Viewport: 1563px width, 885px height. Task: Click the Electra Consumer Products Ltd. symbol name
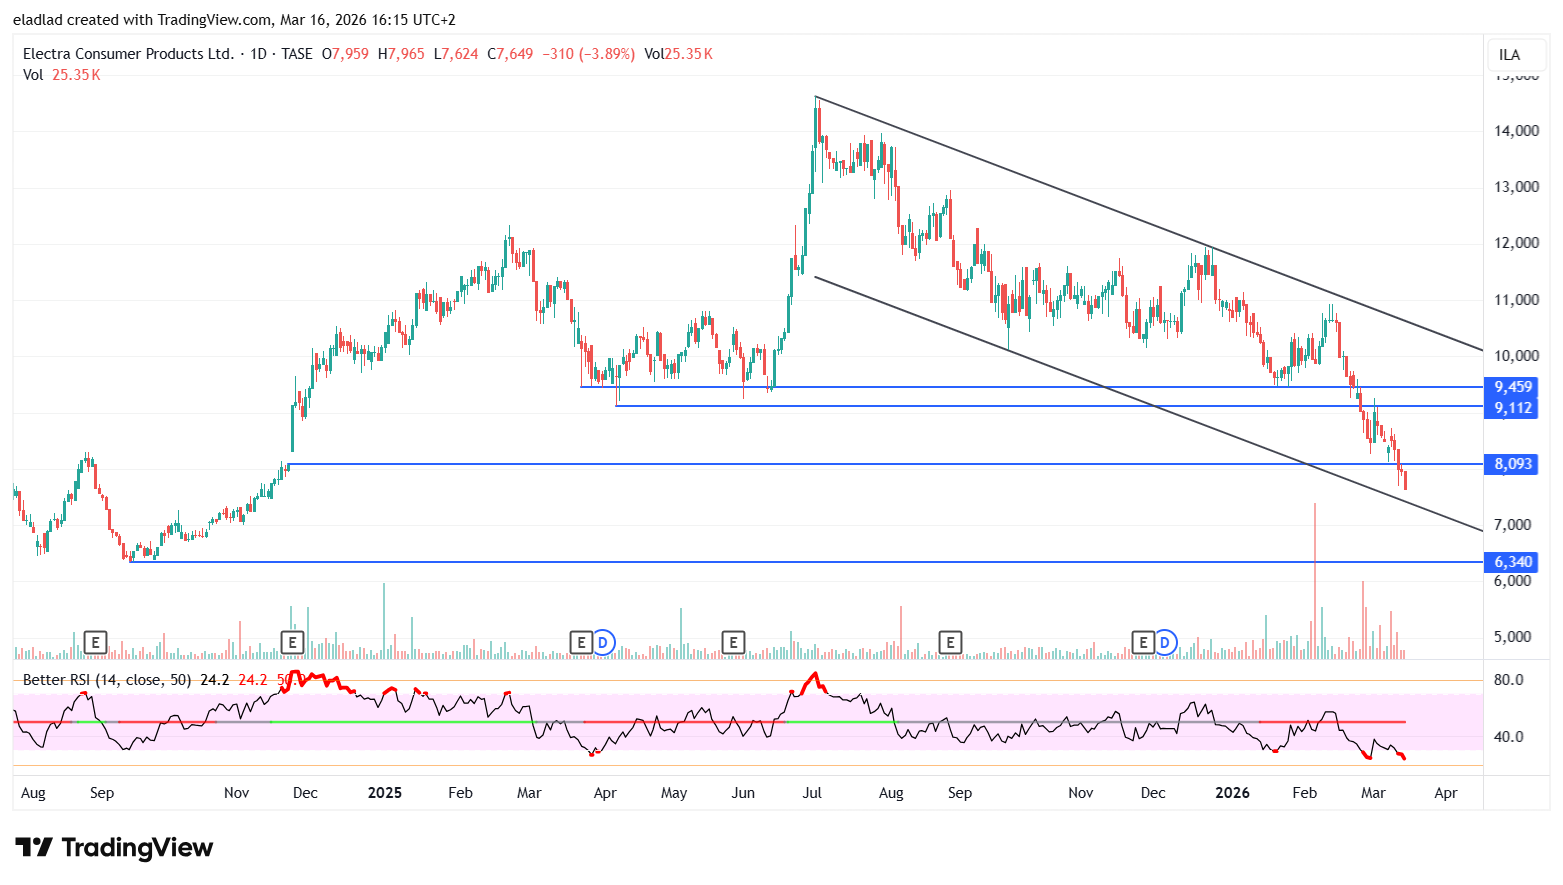click(x=128, y=54)
